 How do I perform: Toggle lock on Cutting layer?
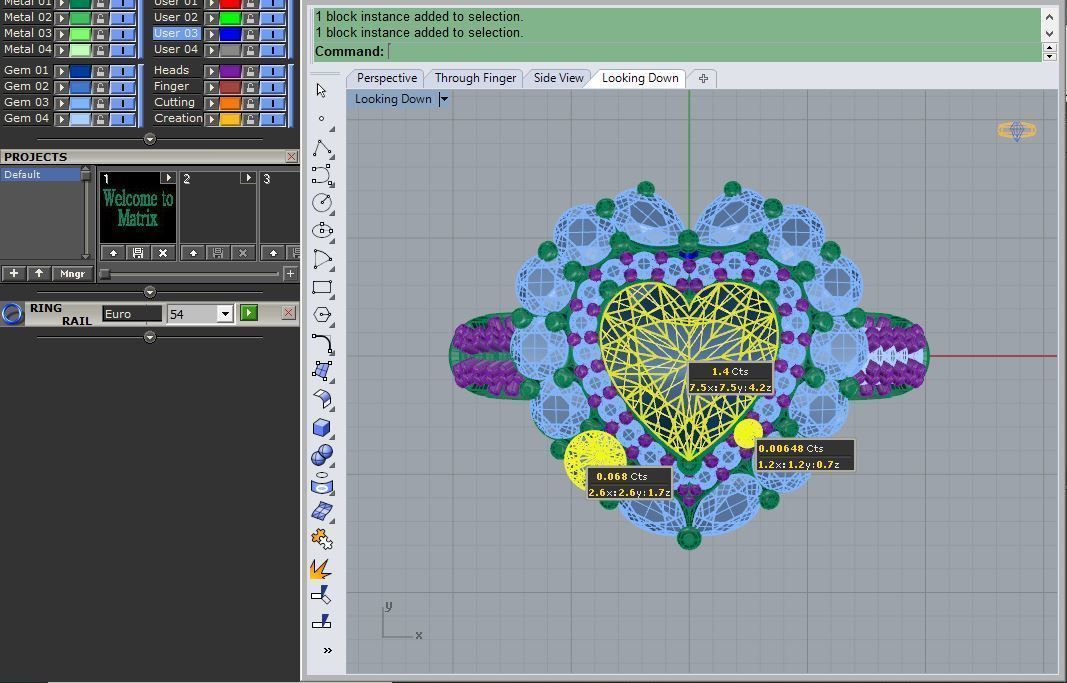click(250, 103)
